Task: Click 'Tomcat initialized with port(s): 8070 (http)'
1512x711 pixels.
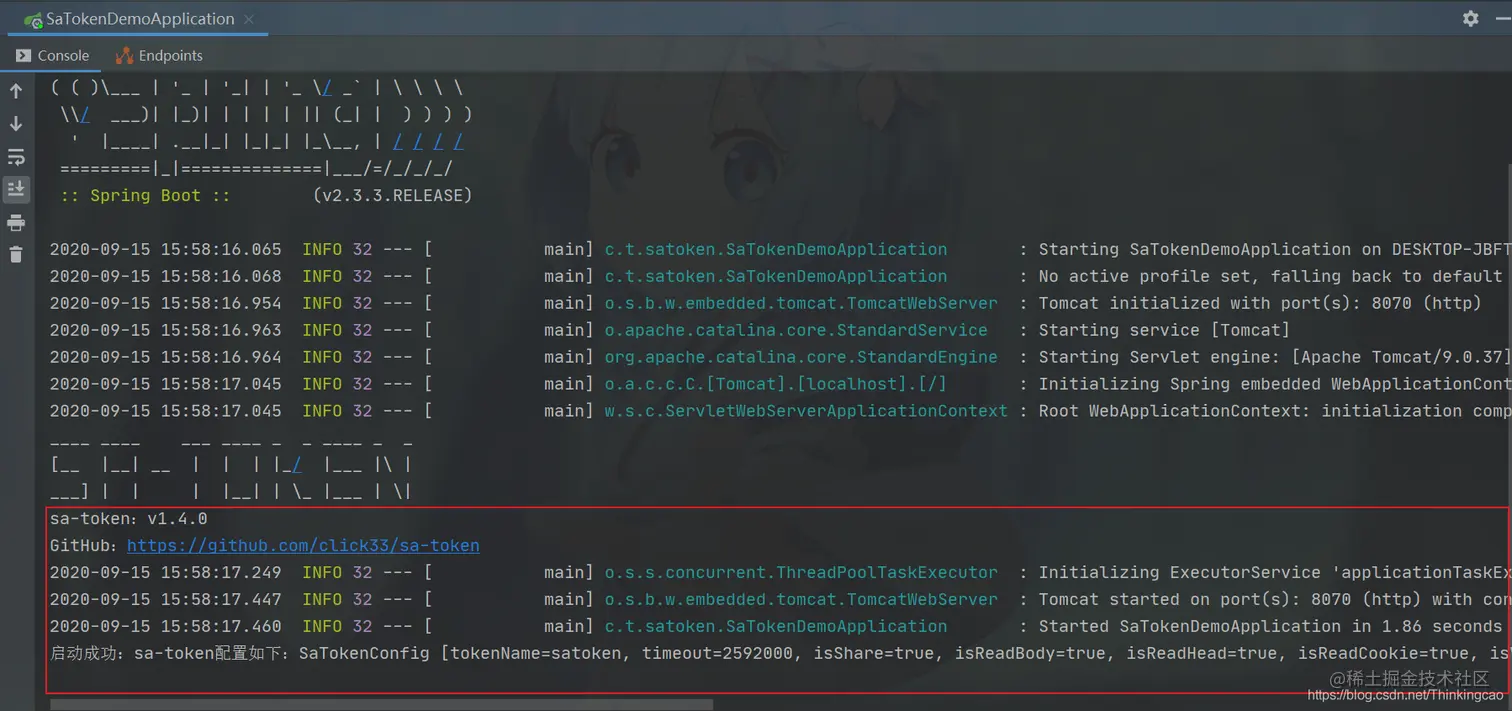Action: click(1260, 303)
